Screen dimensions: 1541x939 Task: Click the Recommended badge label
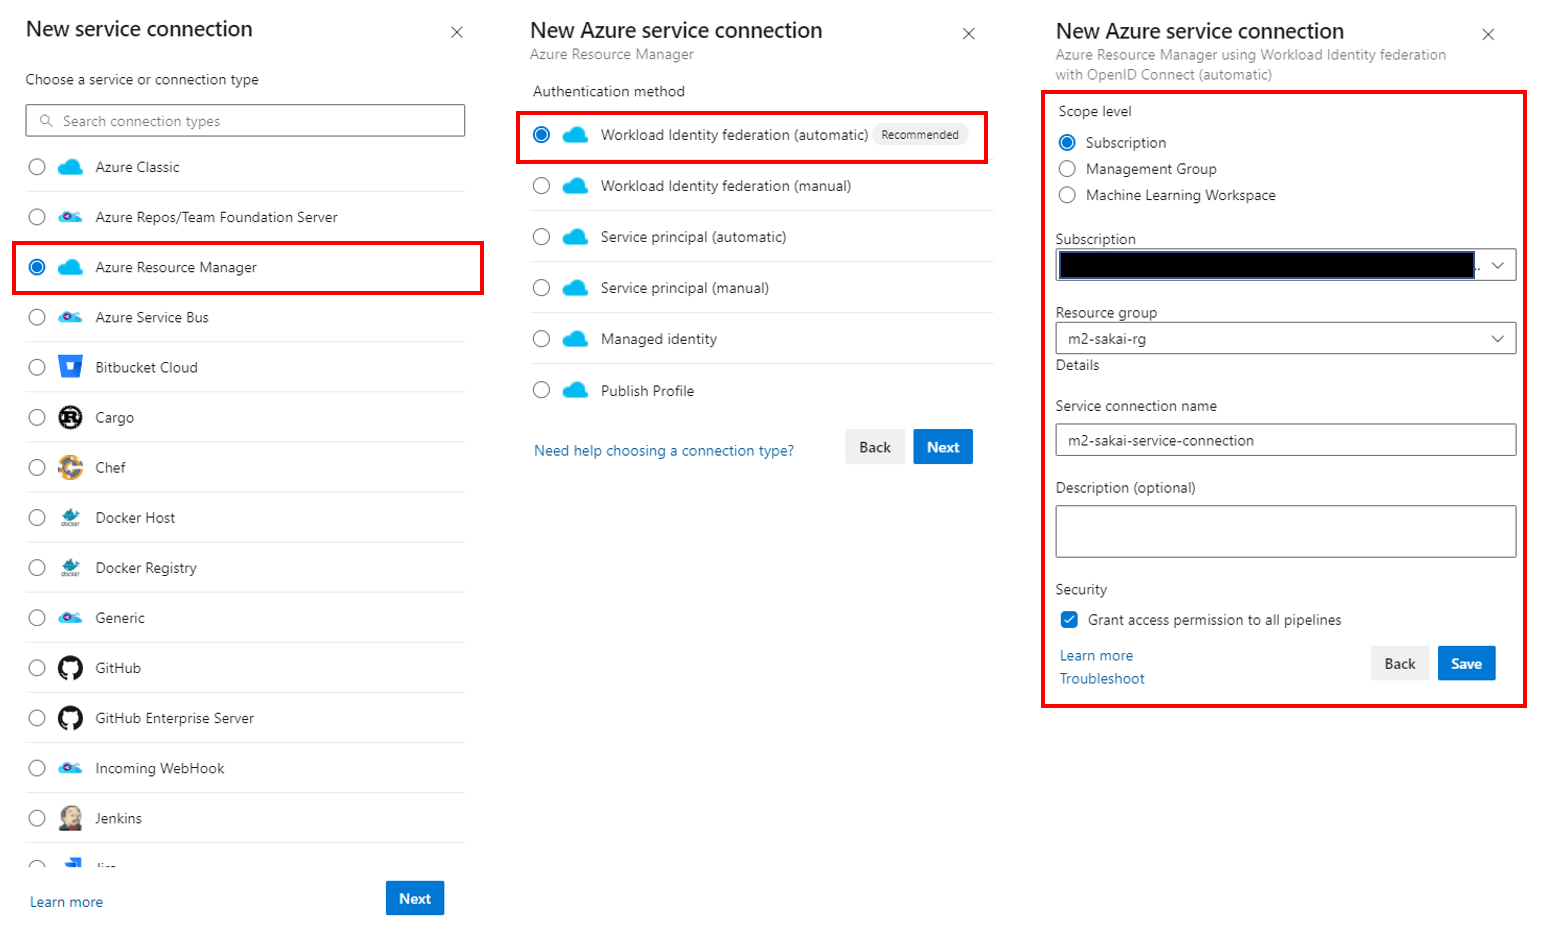tap(920, 135)
